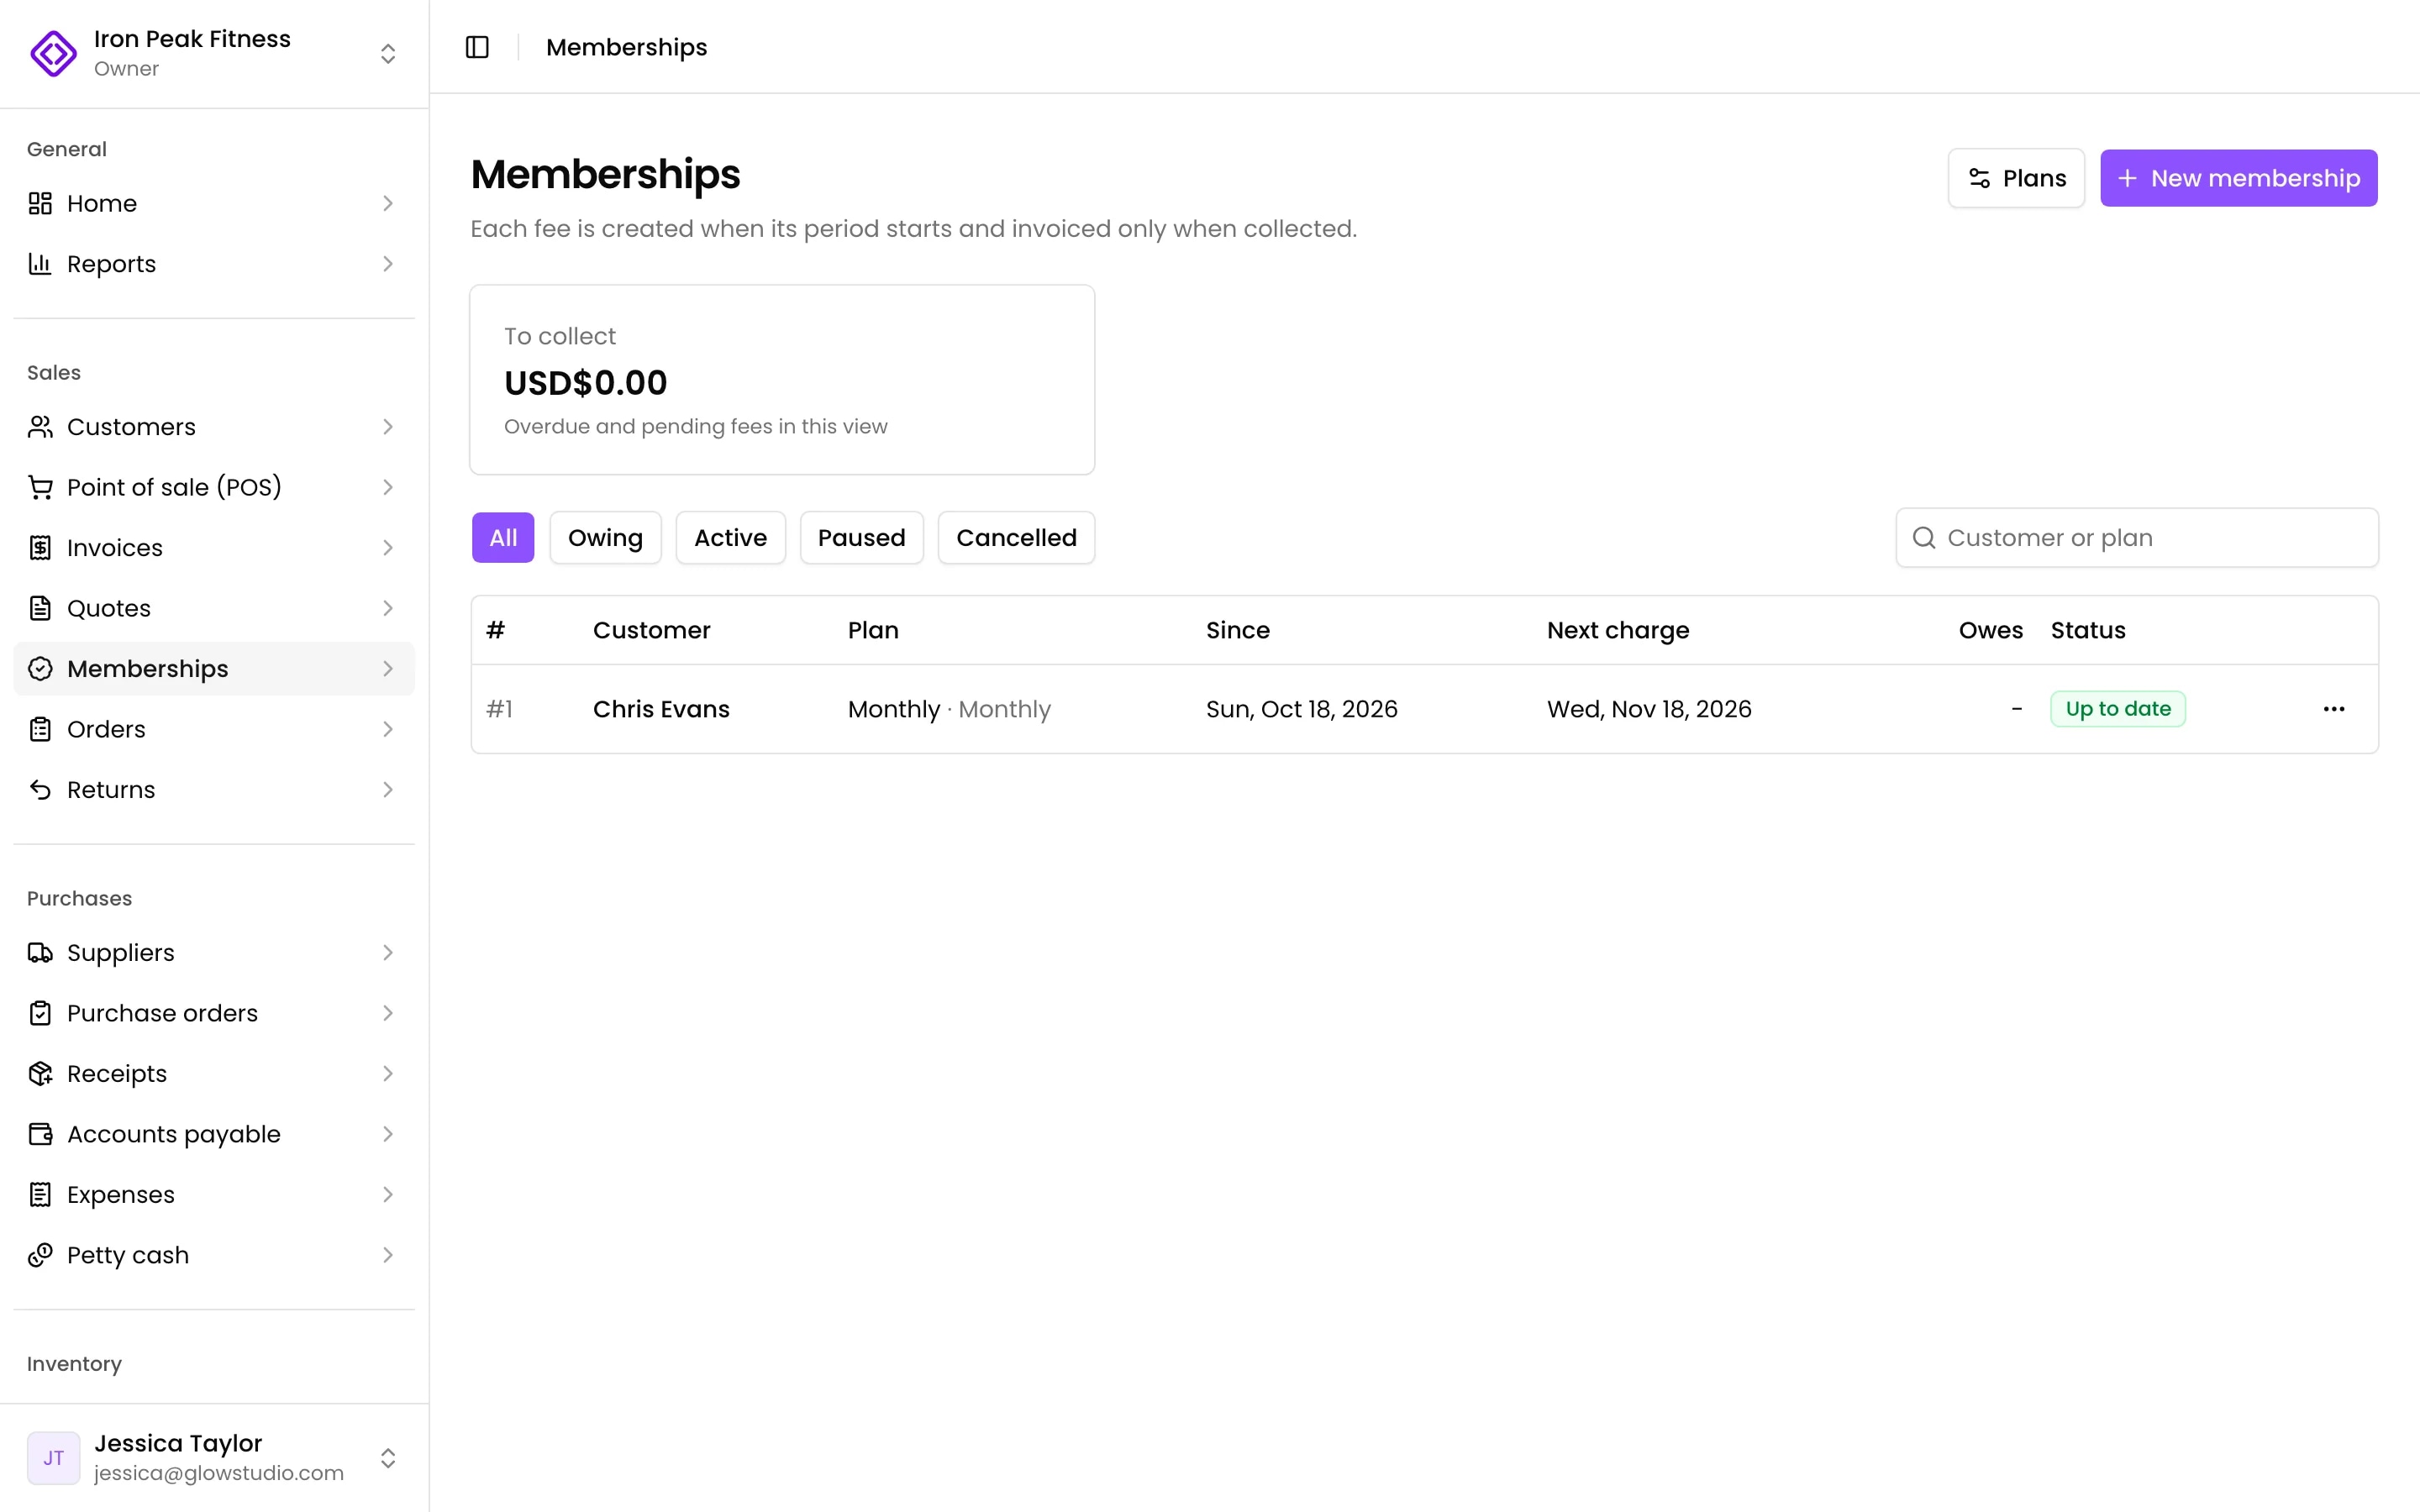Click the Customers people icon
The width and height of the screenshot is (2420, 1512).
[40, 427]
